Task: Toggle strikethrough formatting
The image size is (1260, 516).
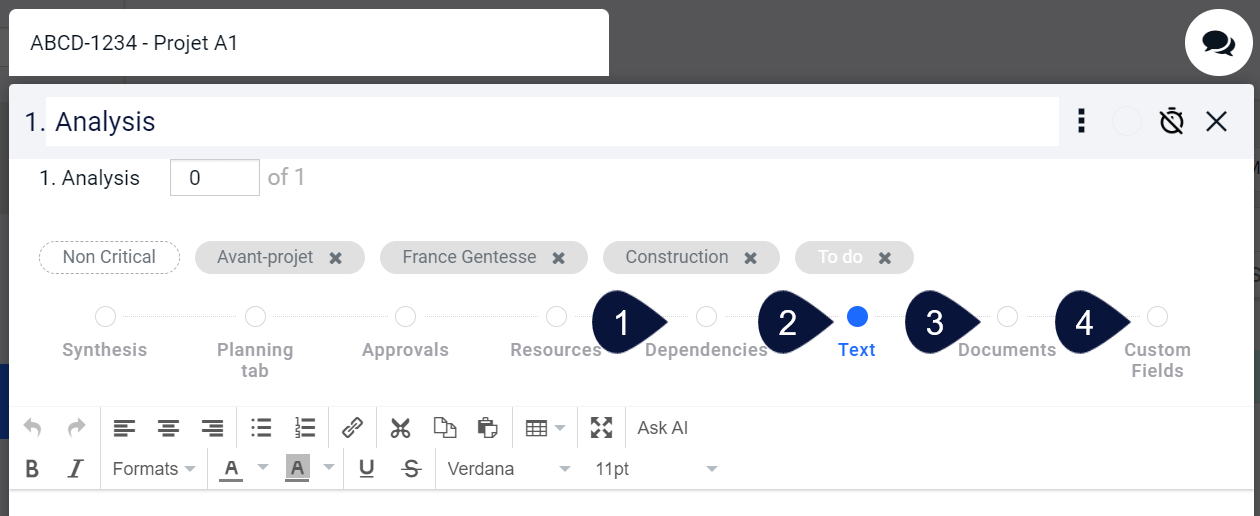Action: (x=411, y=469)
